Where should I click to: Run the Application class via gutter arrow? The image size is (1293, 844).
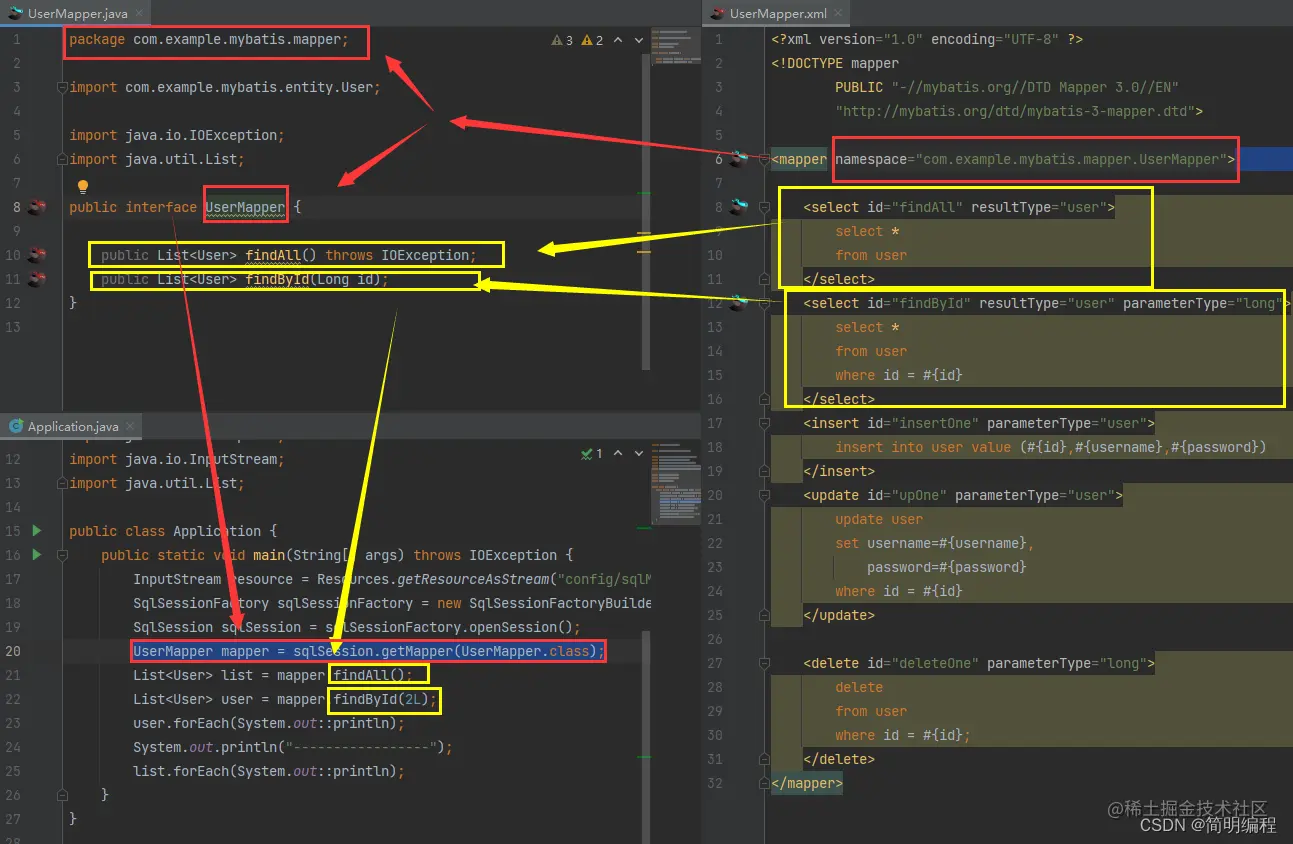37,531
